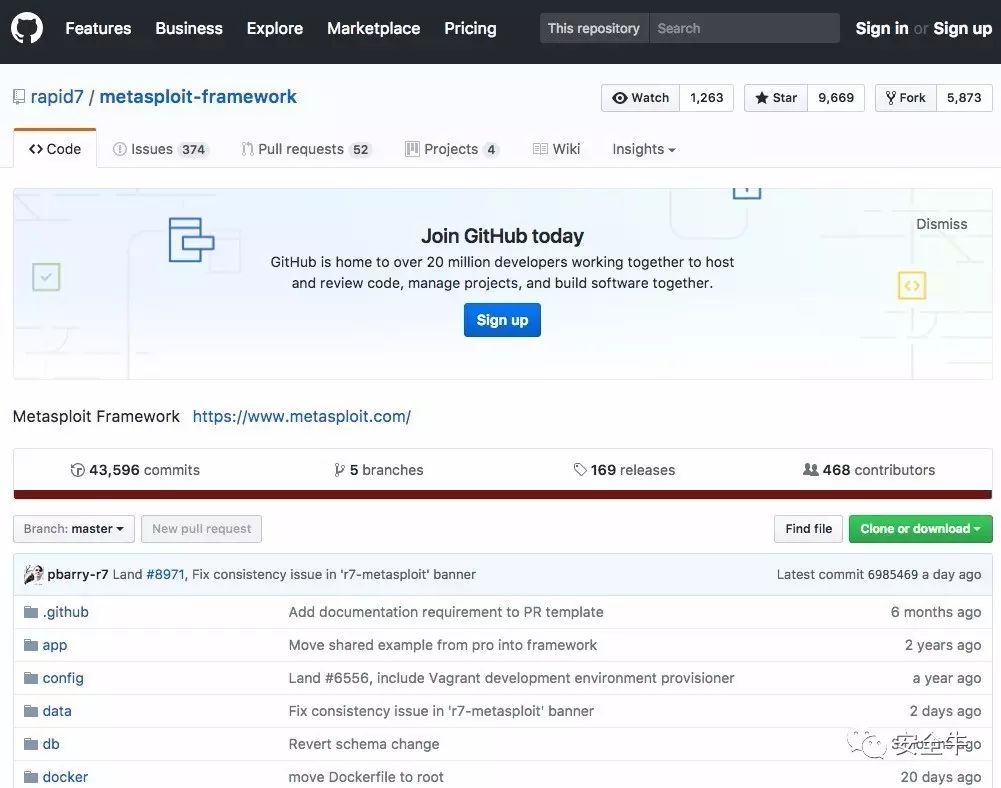Click the Find file button
Viewport: 1001px width, 788px height.
pos(809,529)
